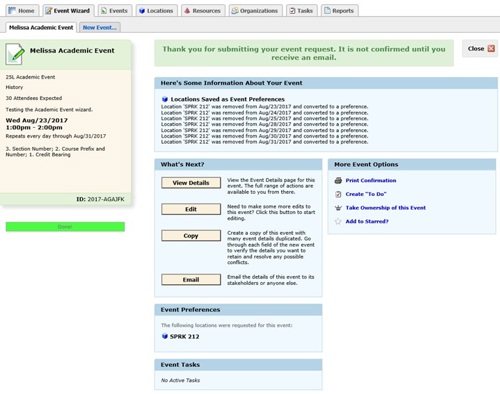Click the Home tab grid icon
The height and width of the screenshot is (394, 500).
coord(12,11)
